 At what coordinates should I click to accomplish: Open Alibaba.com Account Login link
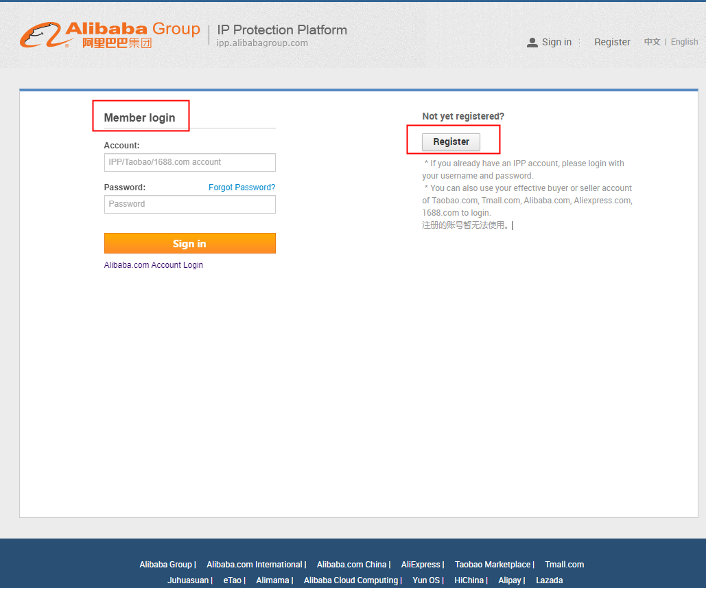tap(154, 265)
